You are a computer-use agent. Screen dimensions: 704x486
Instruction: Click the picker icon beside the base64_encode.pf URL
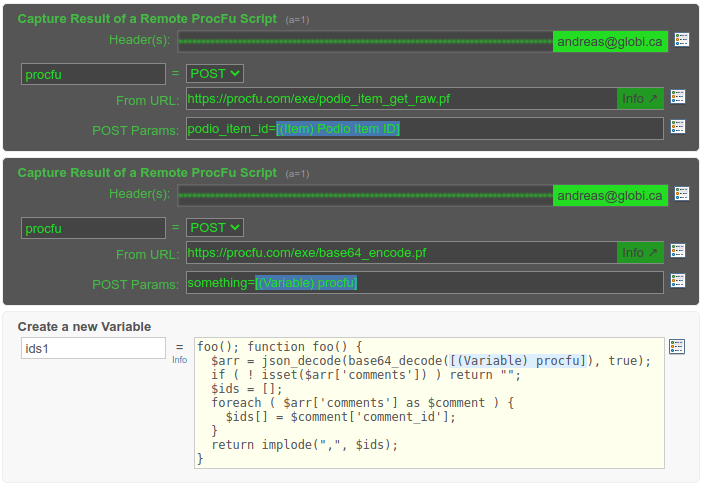[x=678, y=251]
